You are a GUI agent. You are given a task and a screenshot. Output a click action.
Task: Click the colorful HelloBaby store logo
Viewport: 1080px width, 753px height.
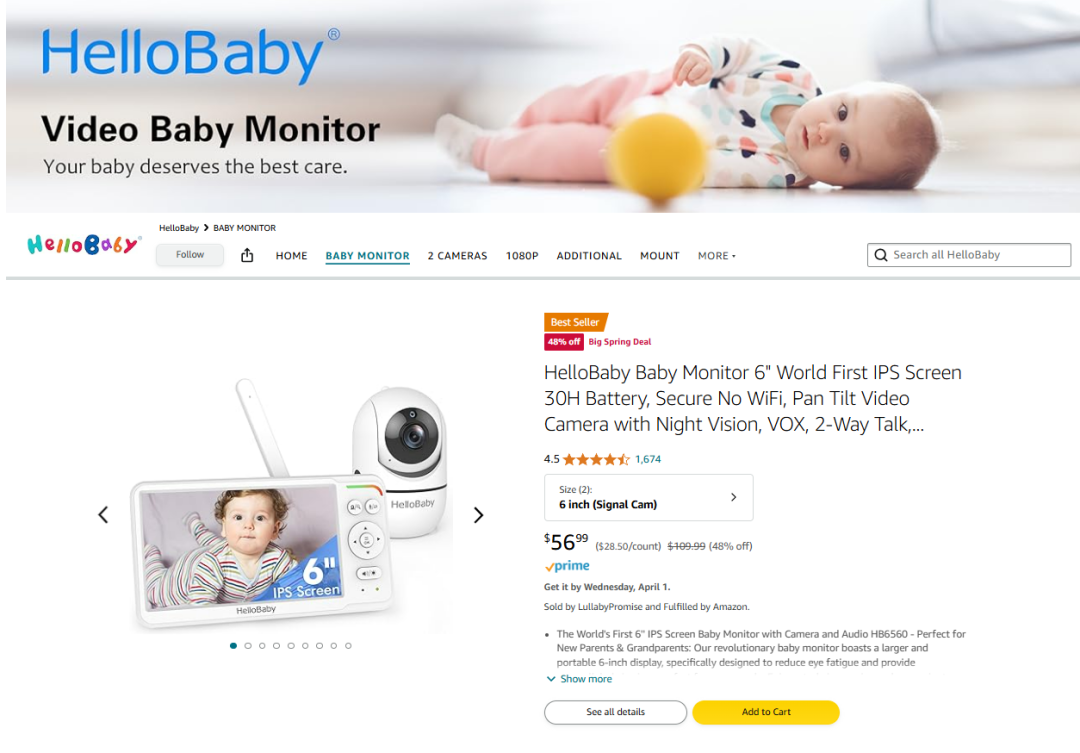(x=84, y=245)
